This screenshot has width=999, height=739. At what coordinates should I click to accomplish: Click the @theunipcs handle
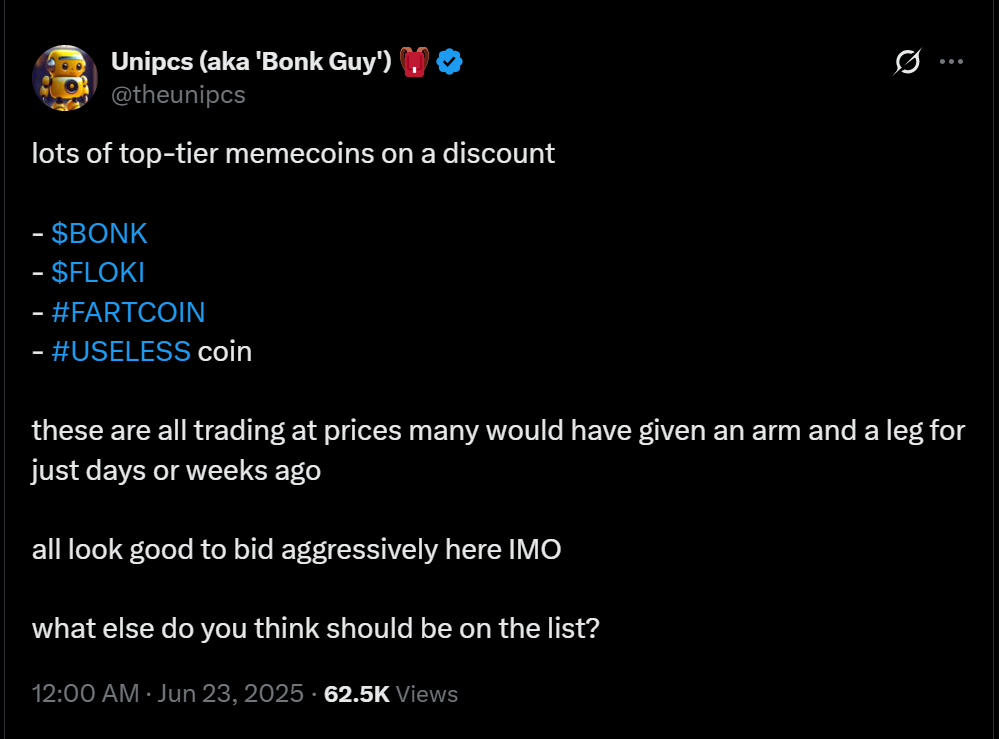(x=179, y=95)
